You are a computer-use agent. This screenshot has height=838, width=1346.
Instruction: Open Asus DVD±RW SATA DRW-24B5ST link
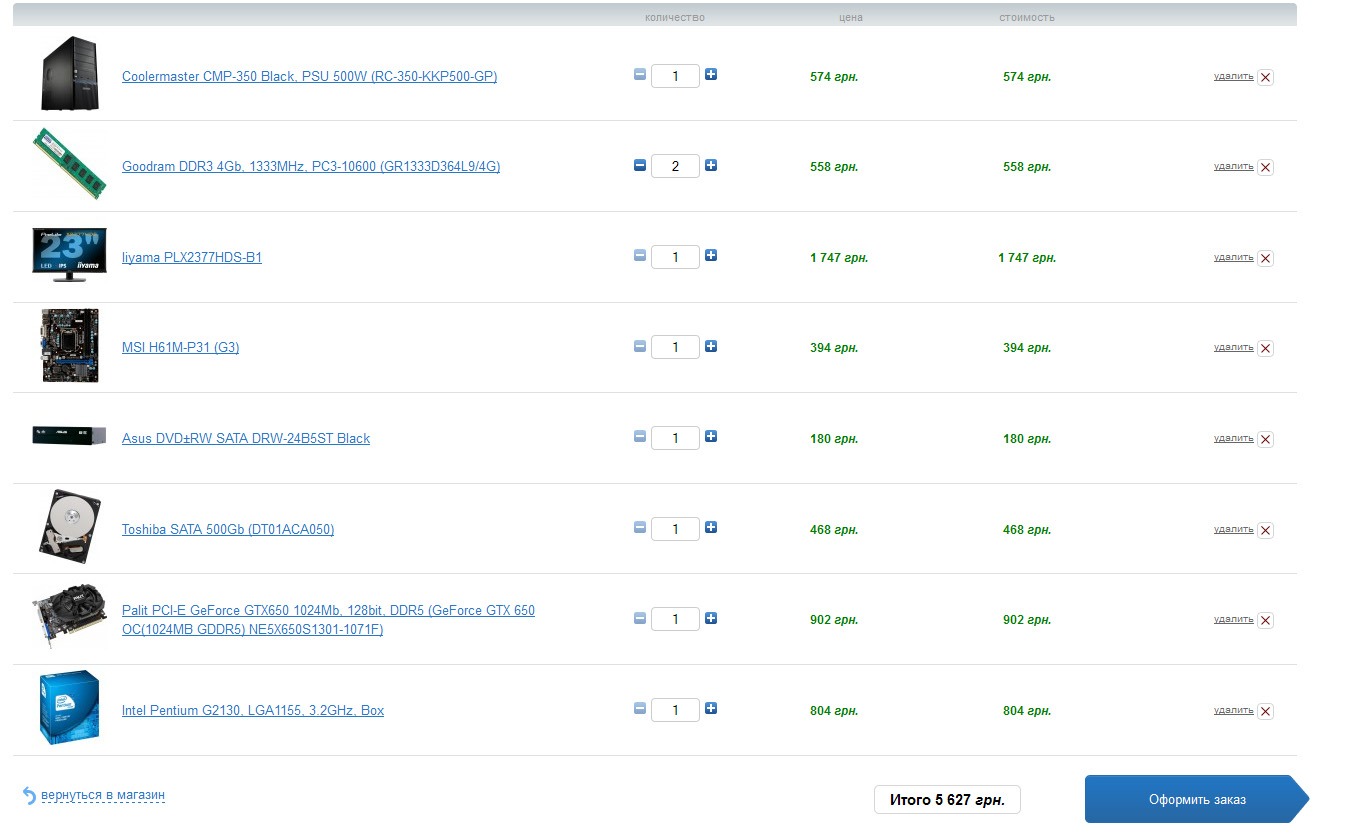pyautogui.click(x=246, y=438)
